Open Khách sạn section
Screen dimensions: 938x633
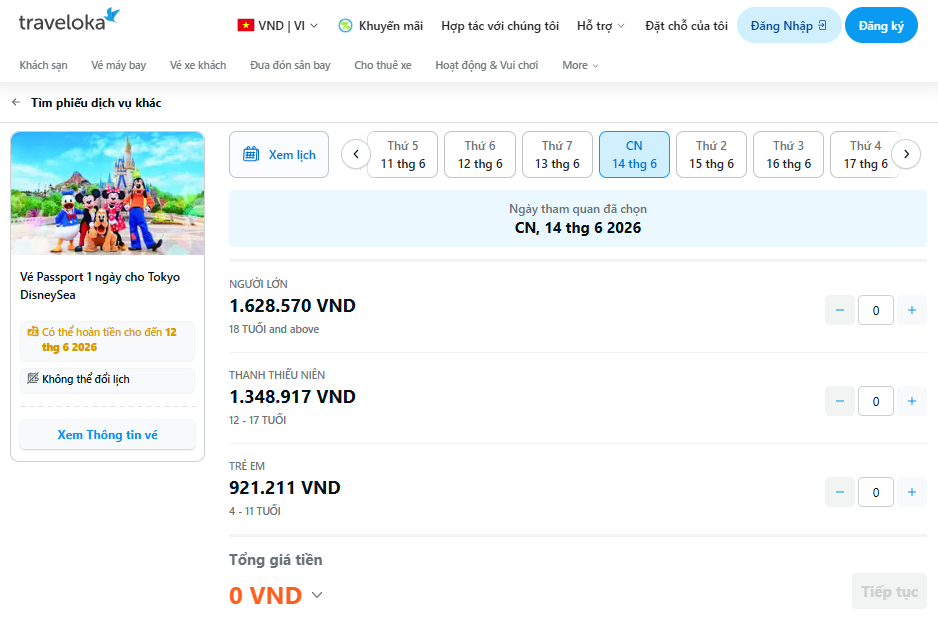click(43, 65)
